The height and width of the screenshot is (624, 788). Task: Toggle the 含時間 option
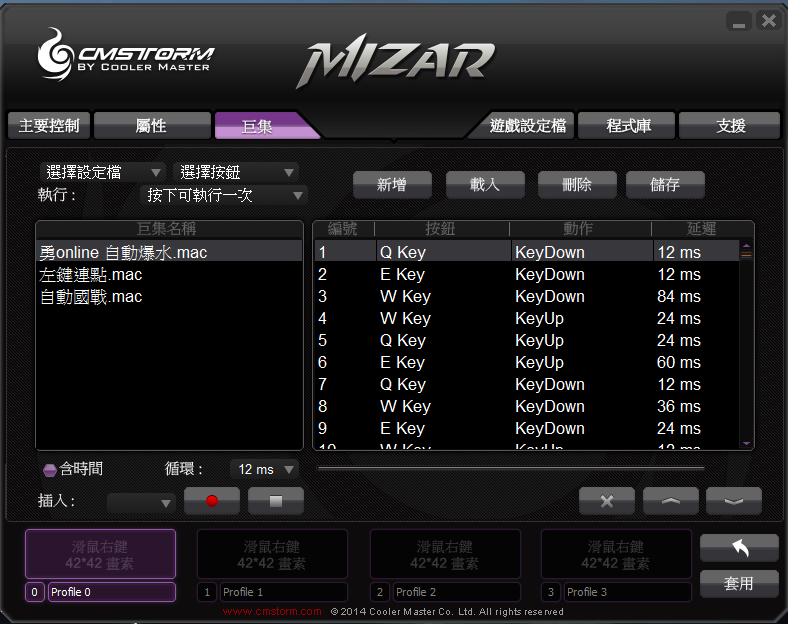50,470
